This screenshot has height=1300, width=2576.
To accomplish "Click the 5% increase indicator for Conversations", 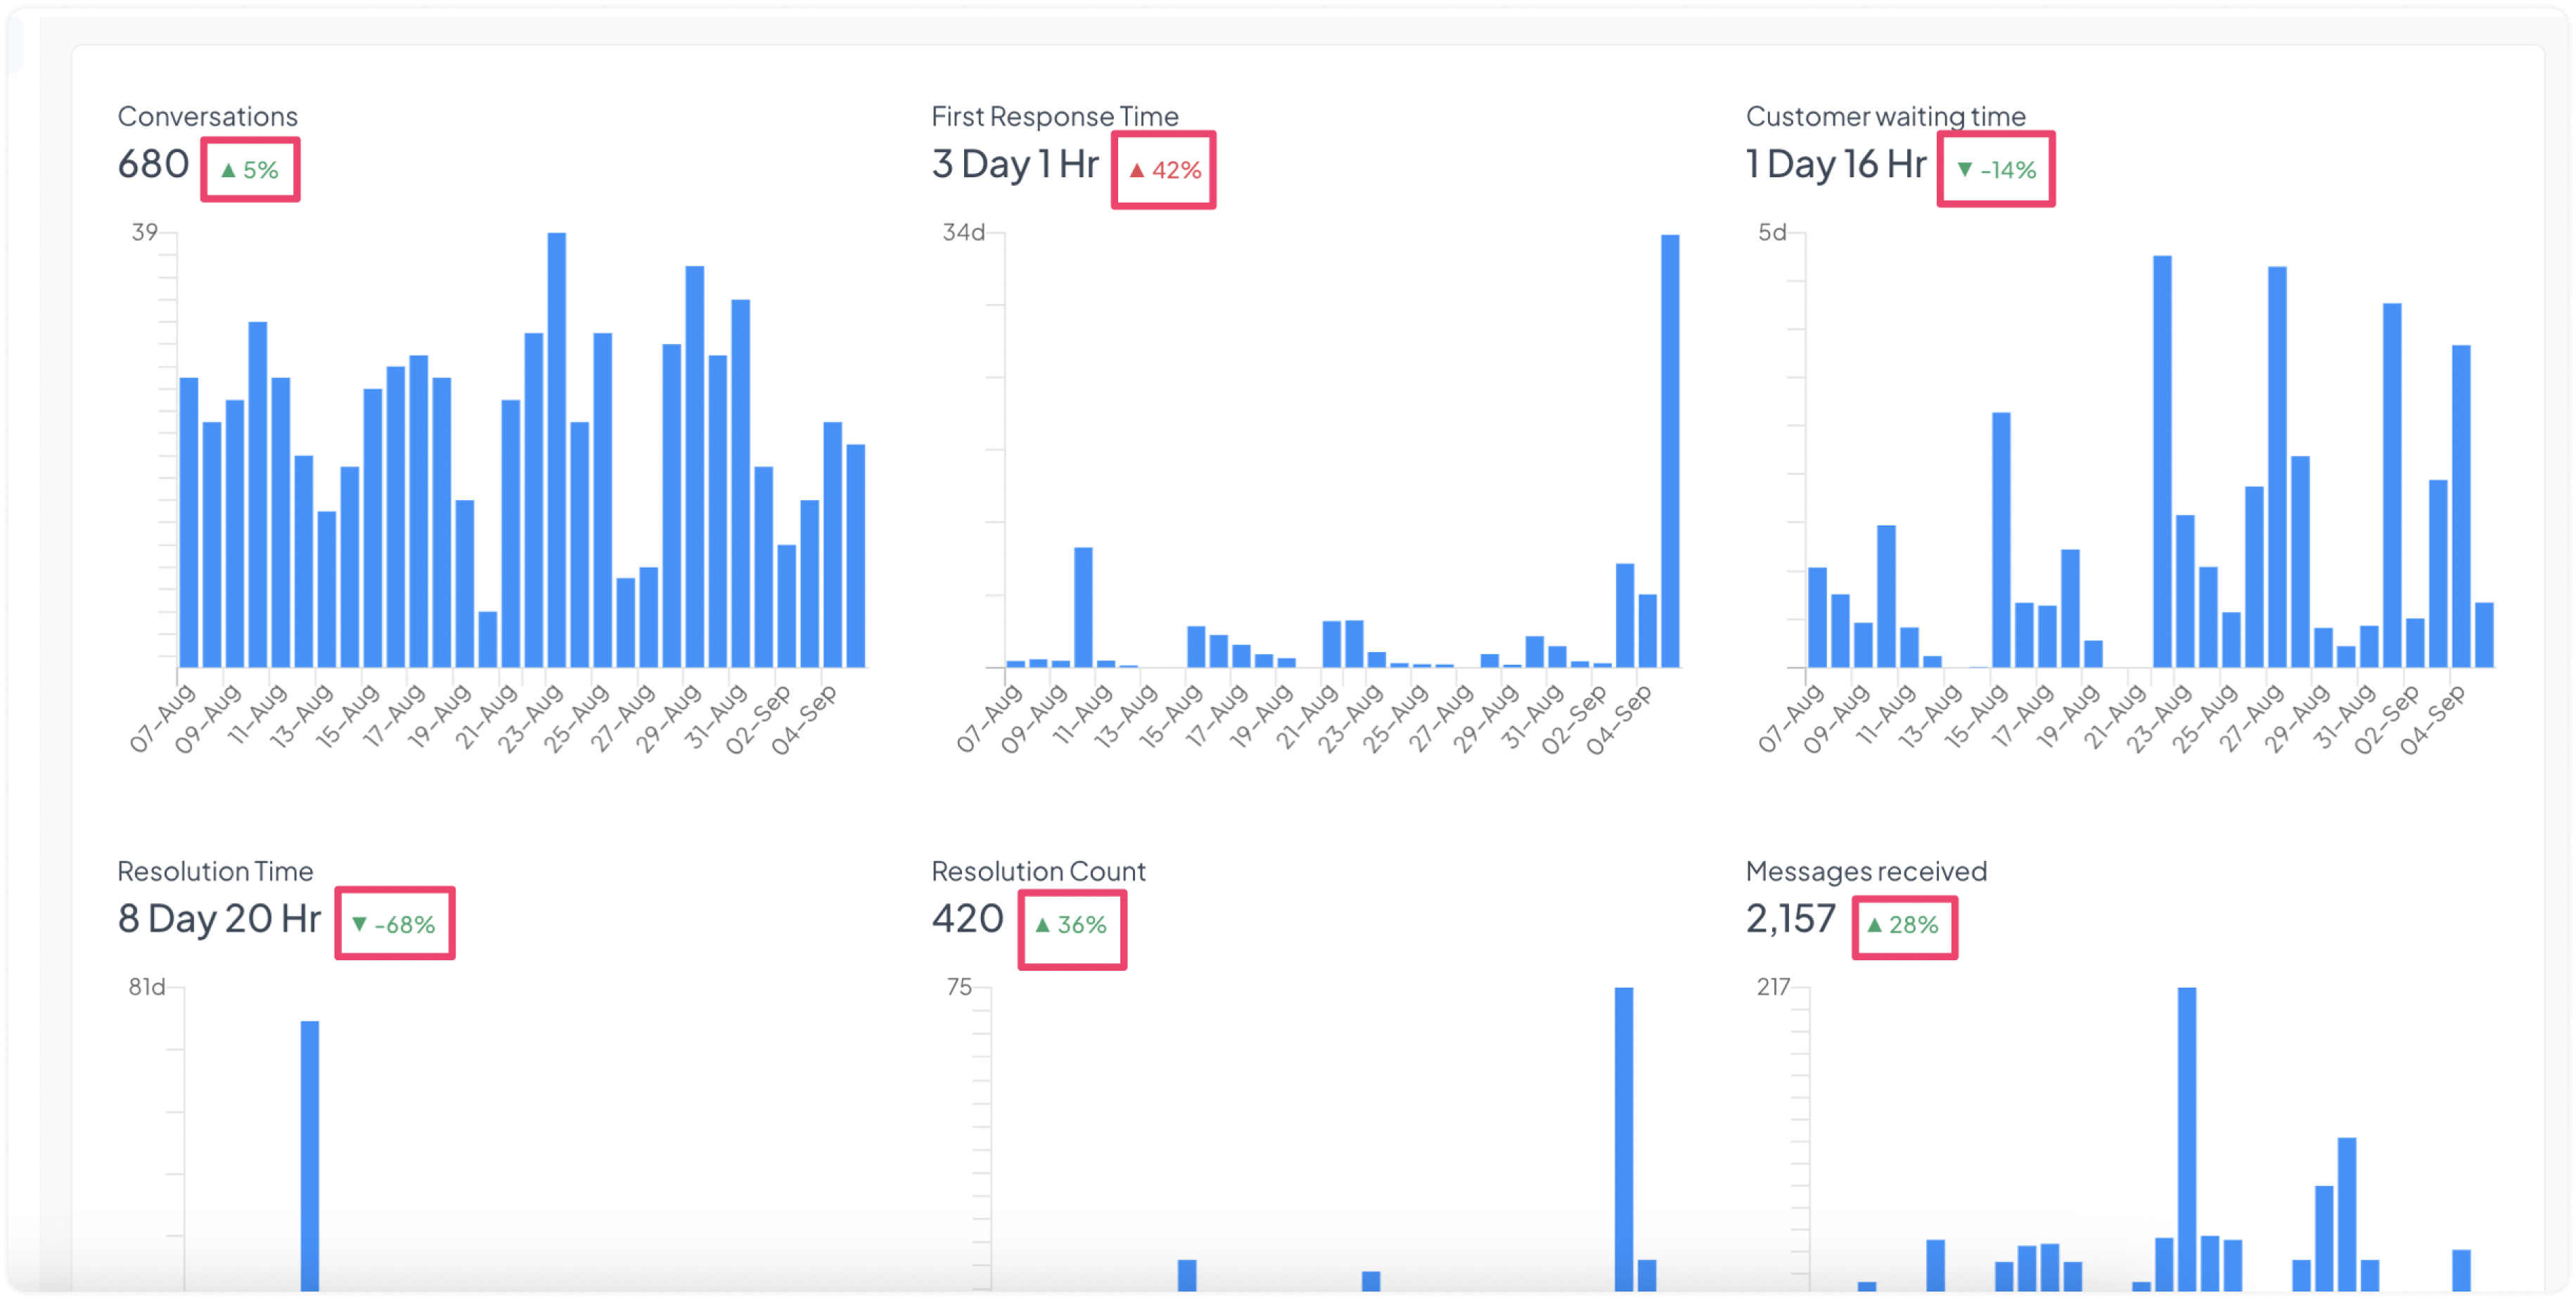I will click(x=250, y=170).
